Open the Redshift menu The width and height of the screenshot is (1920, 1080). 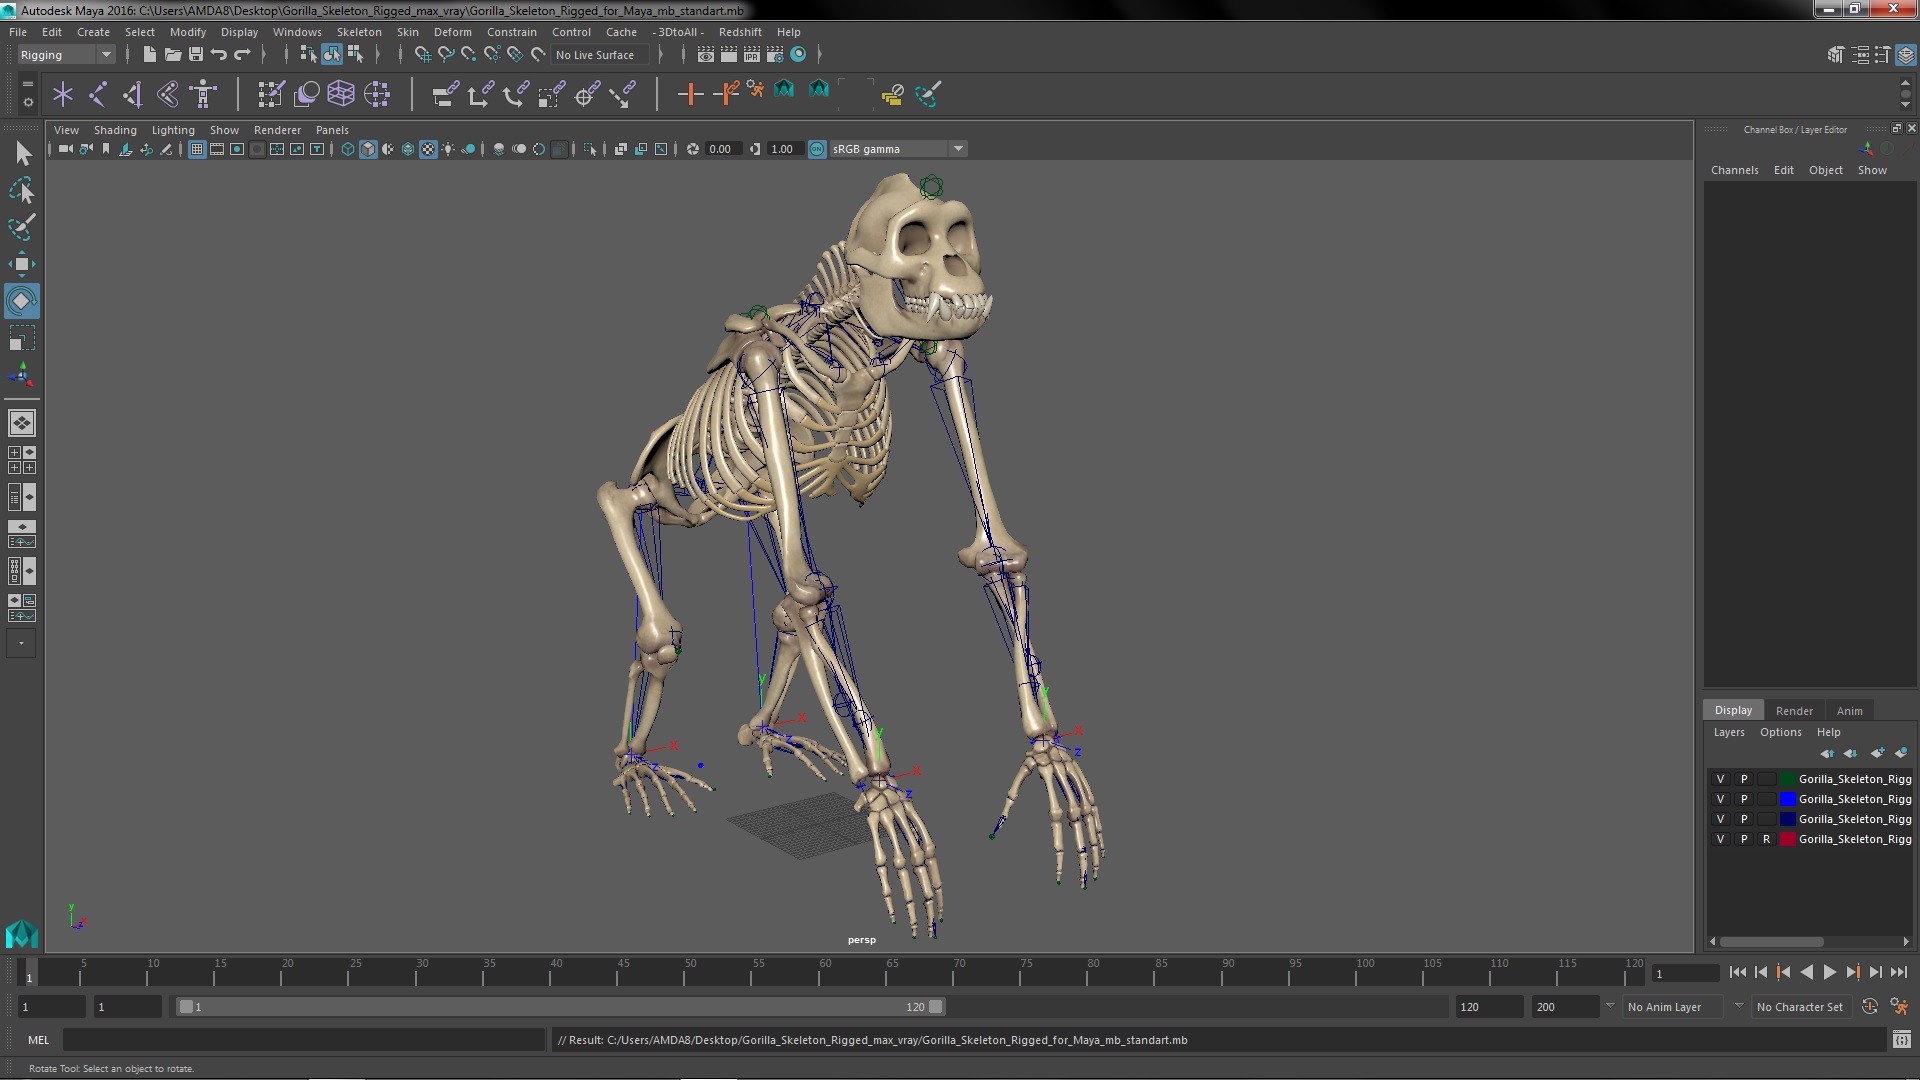[x=740, y=32]
